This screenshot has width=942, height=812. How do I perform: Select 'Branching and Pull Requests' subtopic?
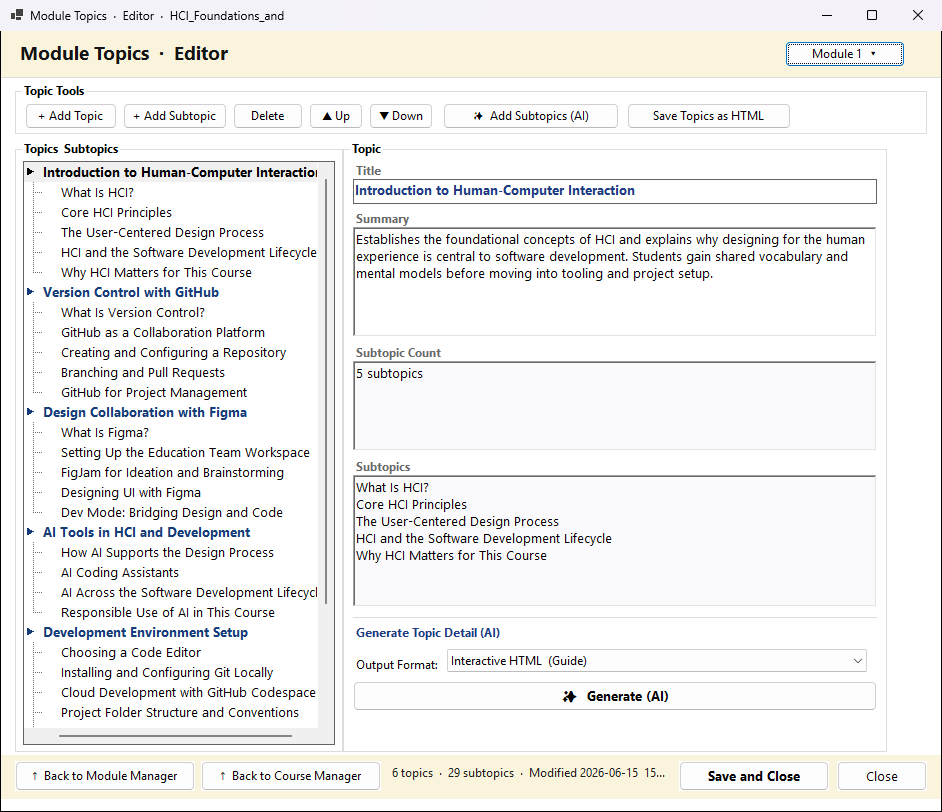[x=143, y=373]
